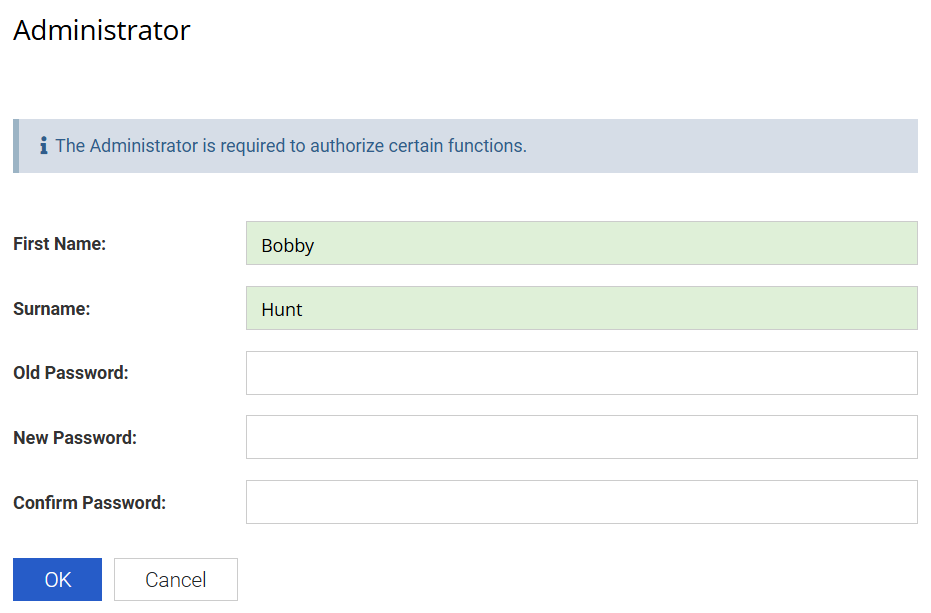The height and width of the screenshot is (613, 931).
Task: Click the 'New Password:' label
Action: tap(74, 437)
